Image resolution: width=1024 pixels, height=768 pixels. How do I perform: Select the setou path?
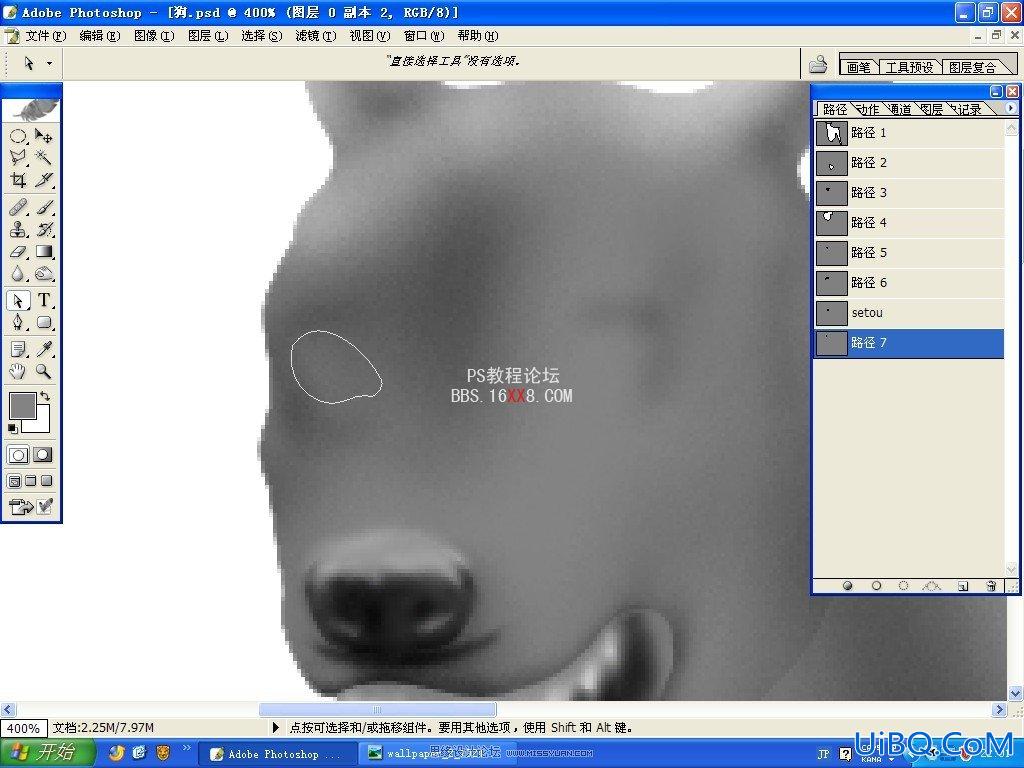click(909, 313)
